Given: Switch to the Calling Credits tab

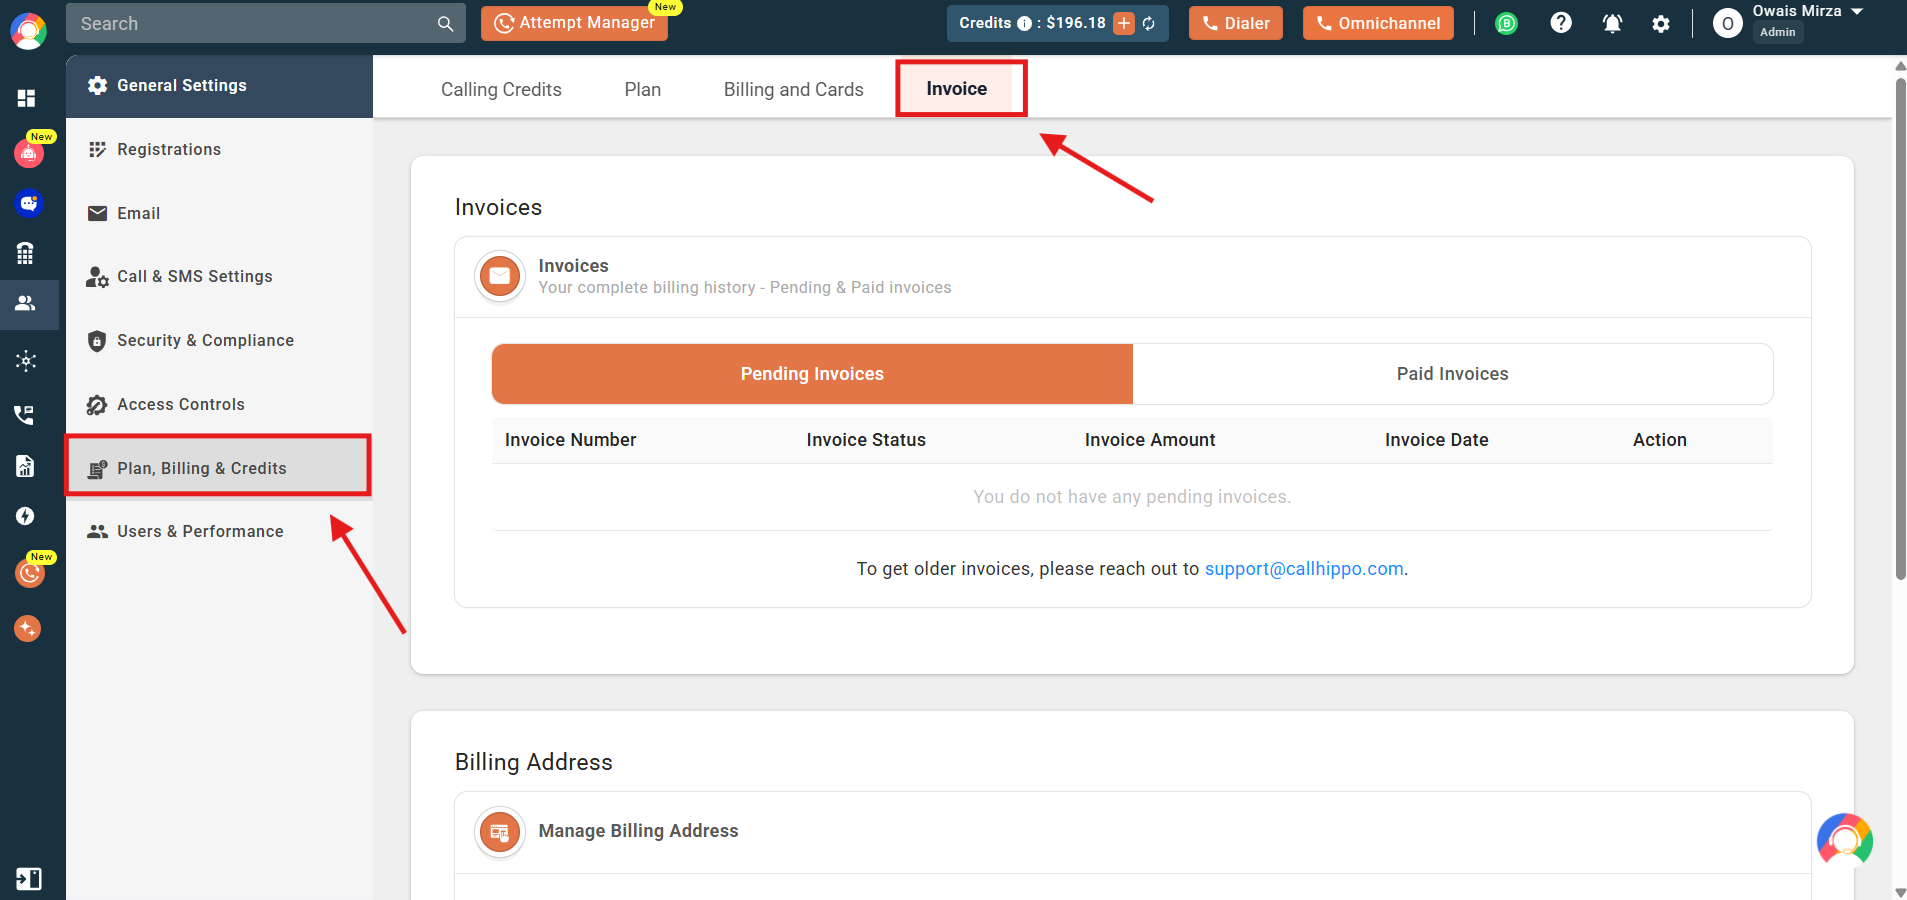Looking at the screenshot, I should (501, 89).
